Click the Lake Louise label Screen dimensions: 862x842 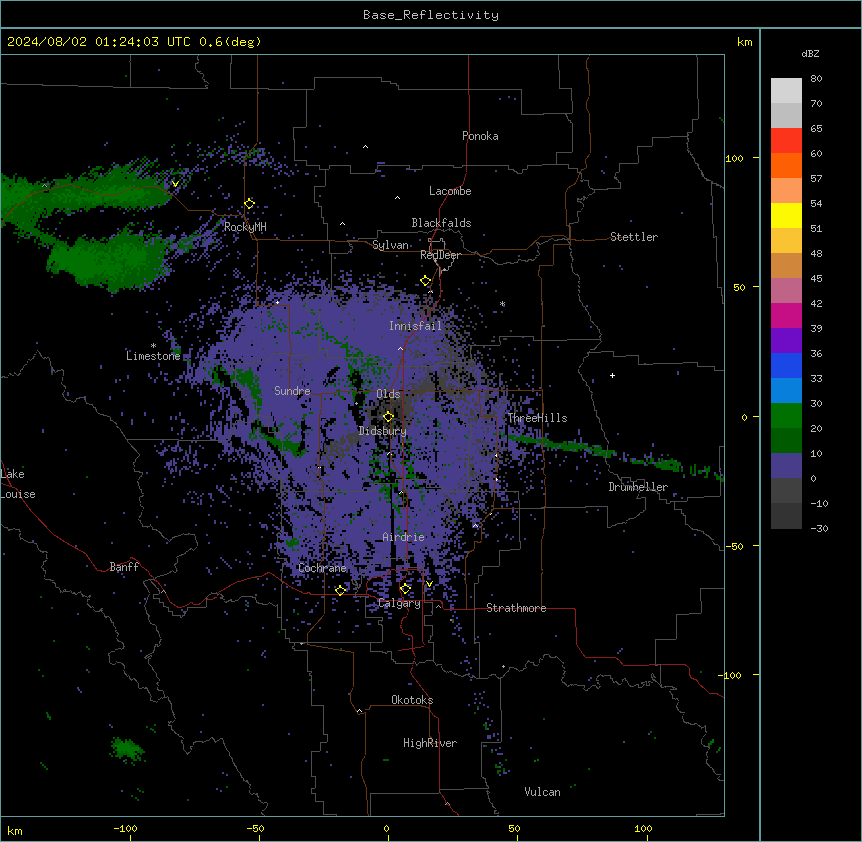18,484
